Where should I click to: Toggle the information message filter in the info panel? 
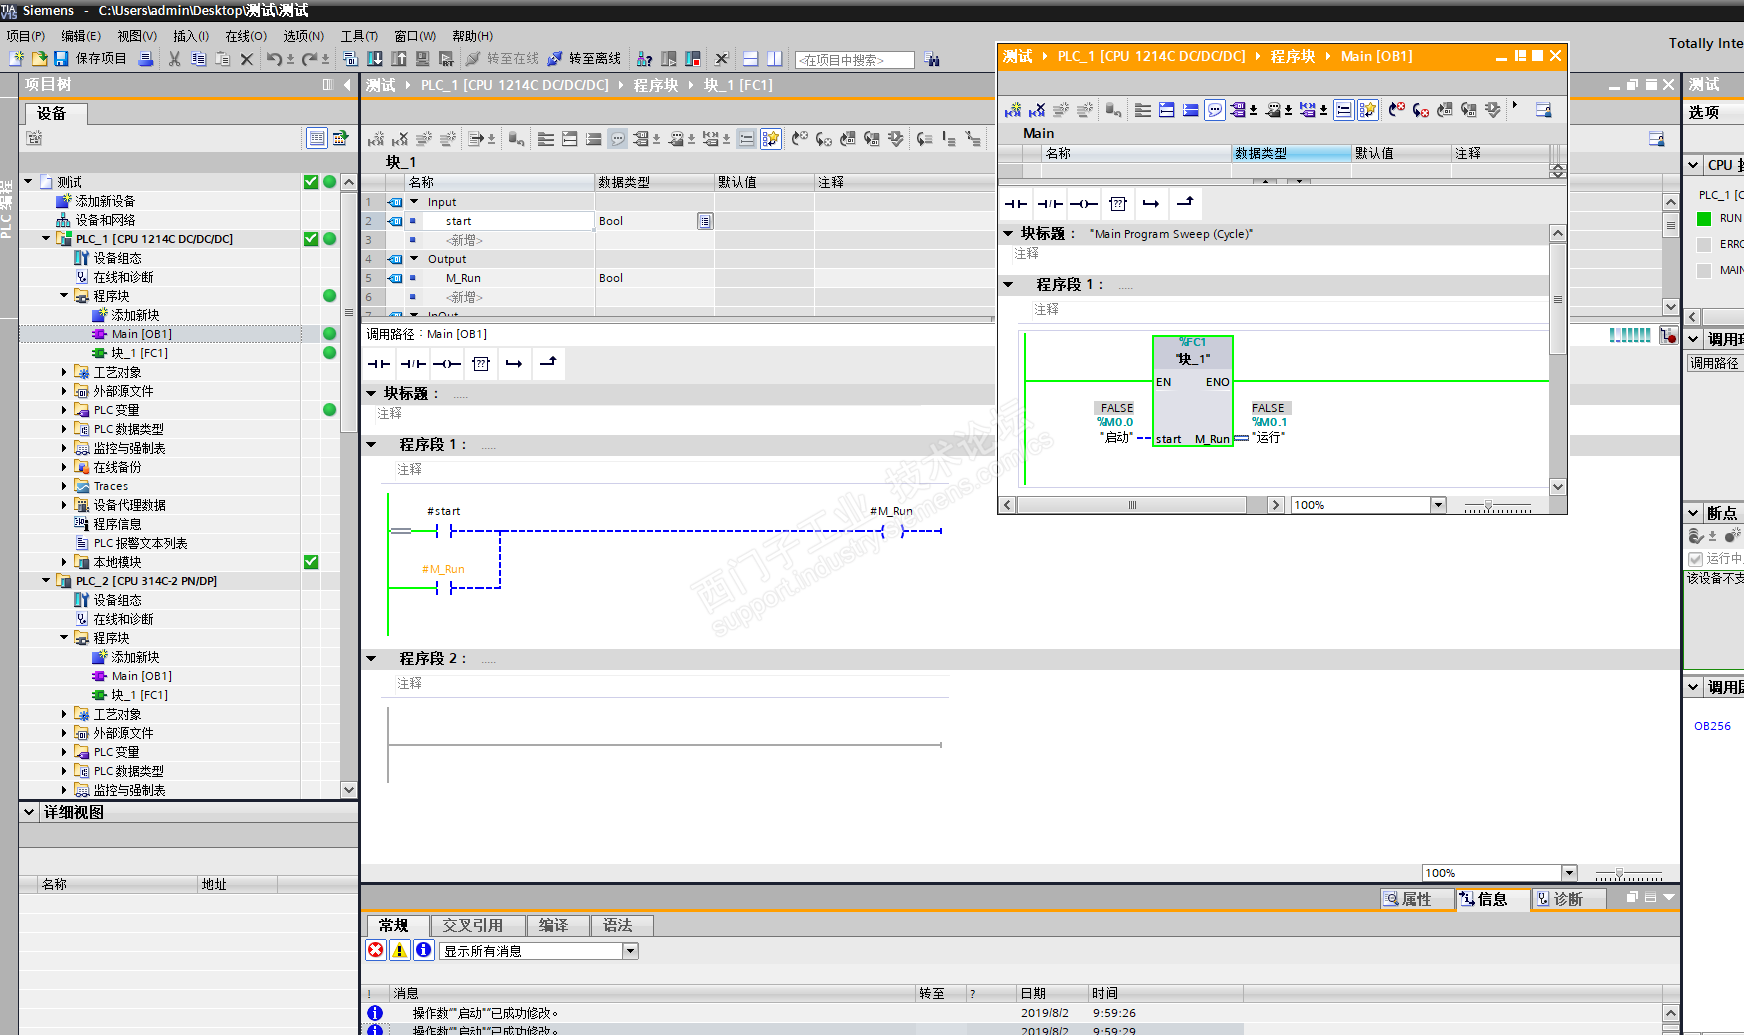click(x=423, y=950)
